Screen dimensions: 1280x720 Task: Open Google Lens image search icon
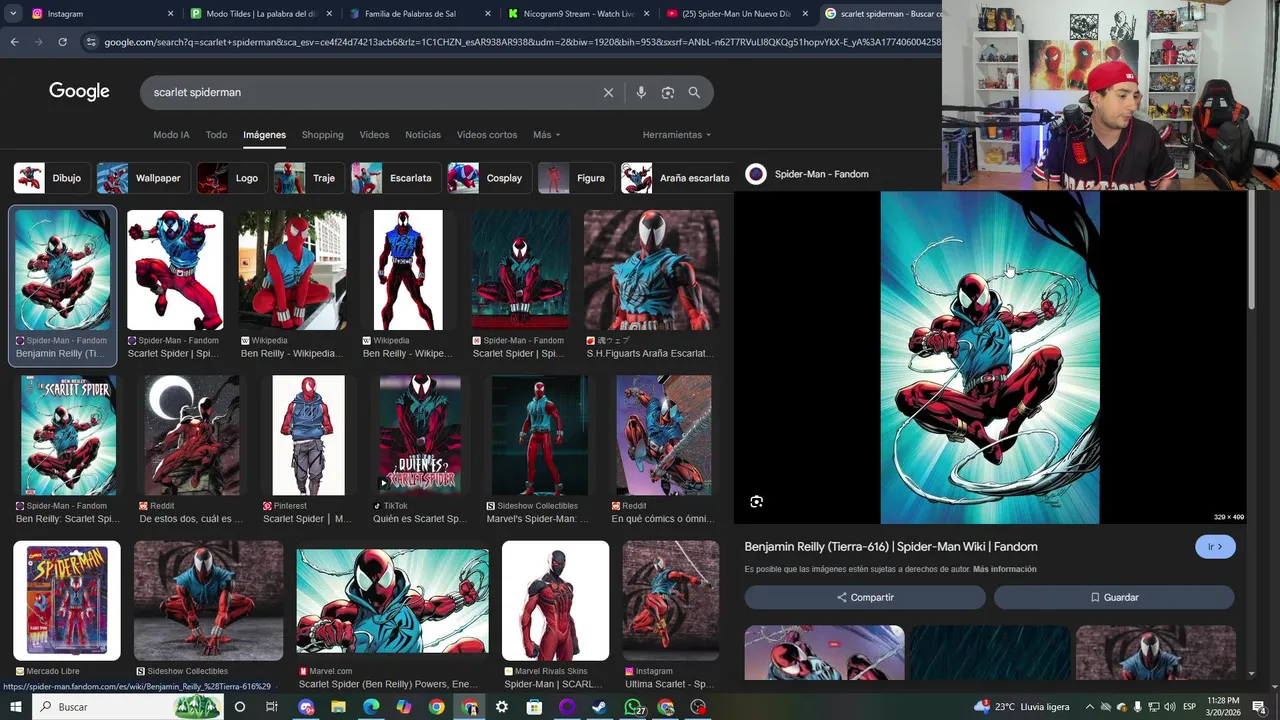[x=668, y=92]
